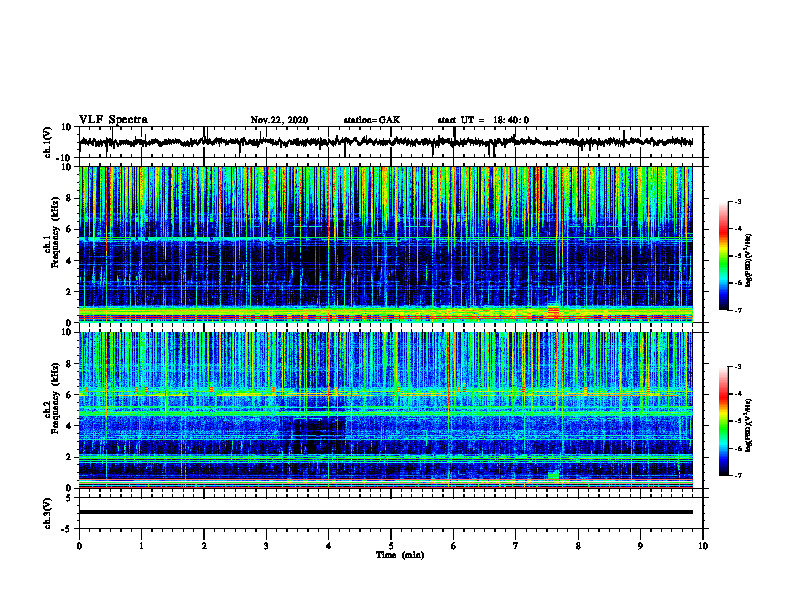Click the ch.2 spectrogram colorbar
This screenshot has height=612, width=792.
(723, 421)
